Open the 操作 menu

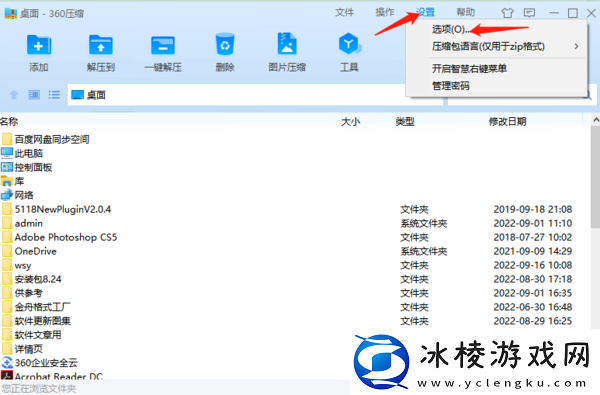click(x=385, y=12)
